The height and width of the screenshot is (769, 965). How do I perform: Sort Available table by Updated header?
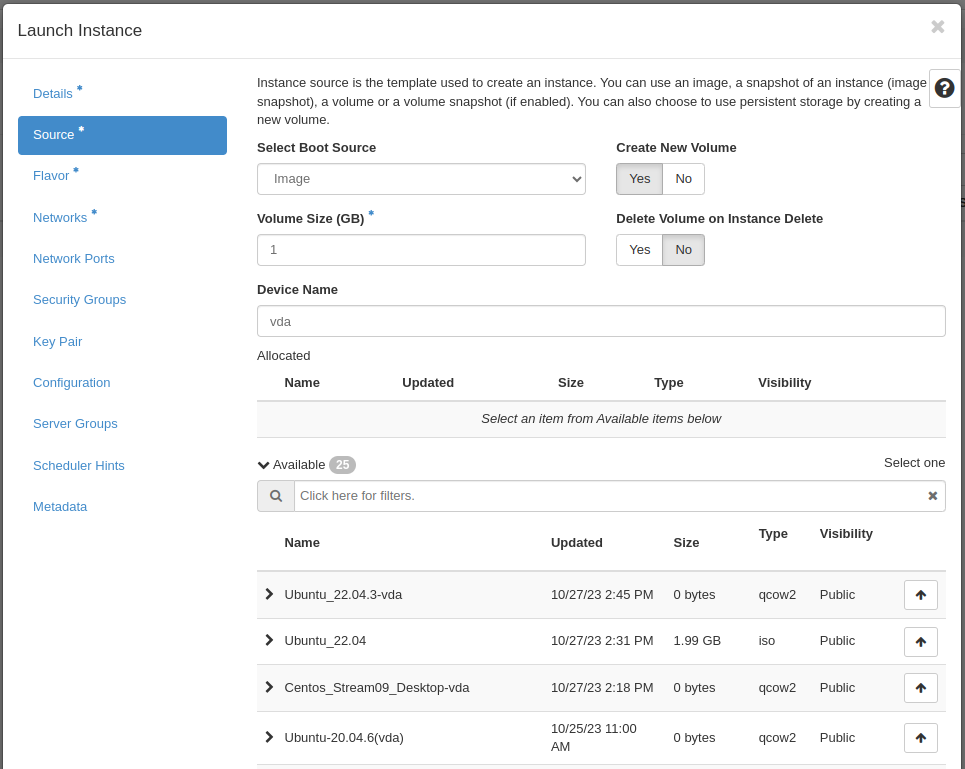click(577, 543)
